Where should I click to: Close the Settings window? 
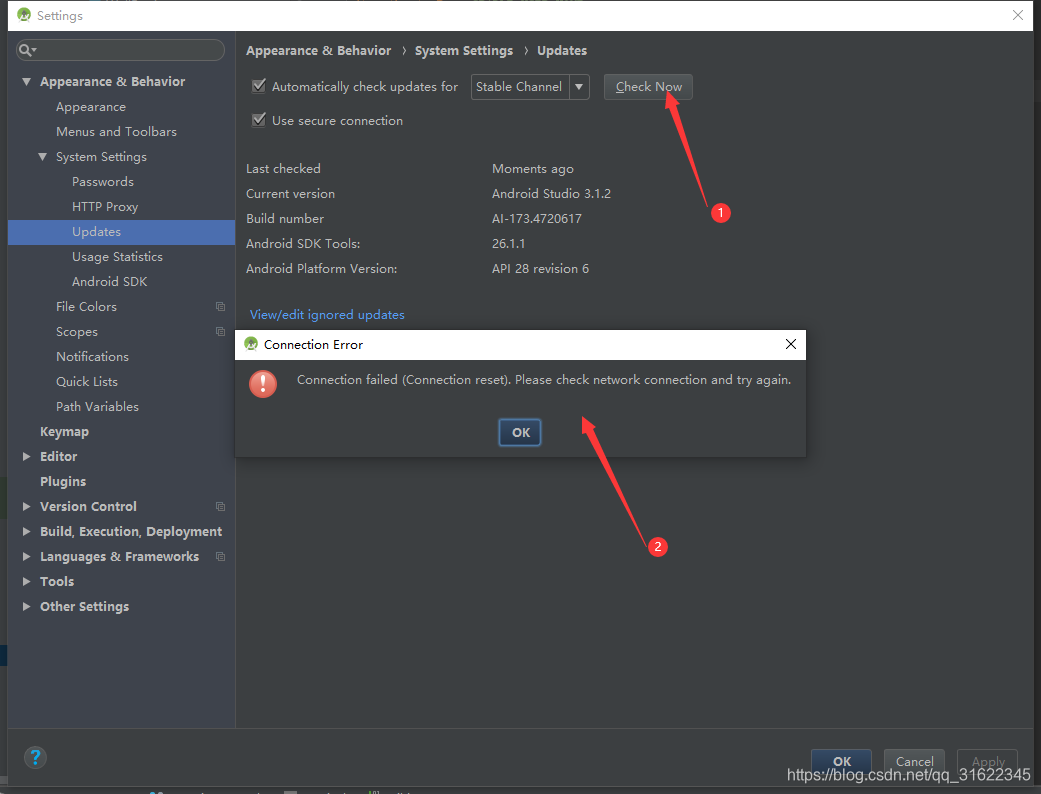(1018, 15)
